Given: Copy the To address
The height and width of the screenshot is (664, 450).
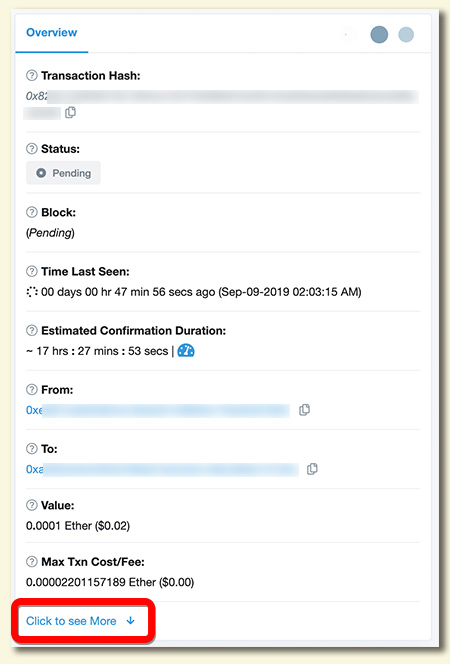Looking at the screenshot, I should coord(312,469).
